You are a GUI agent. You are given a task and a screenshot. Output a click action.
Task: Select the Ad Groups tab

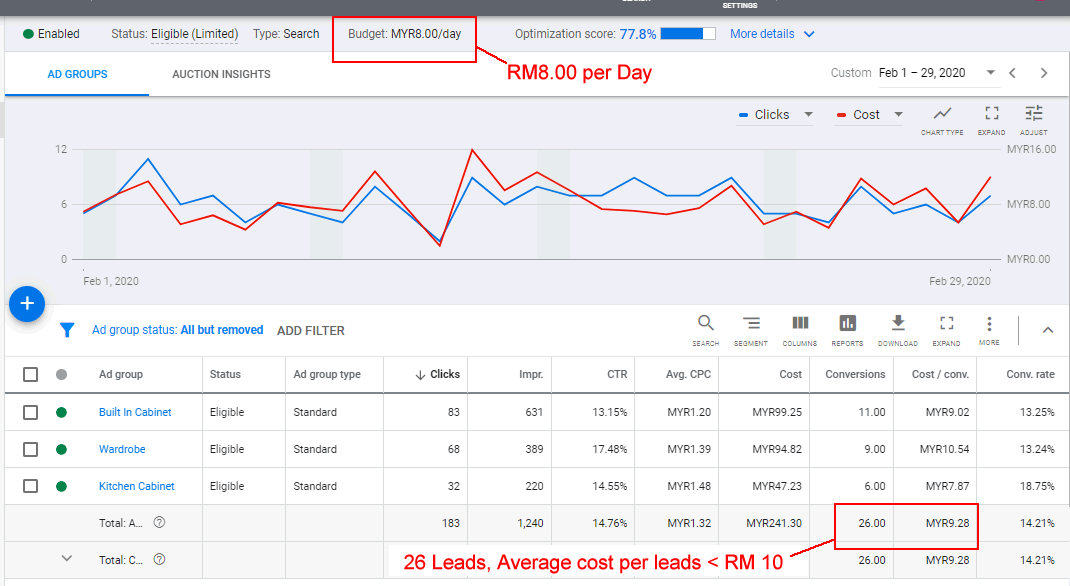pyautogui.click(x=77, y=74)
